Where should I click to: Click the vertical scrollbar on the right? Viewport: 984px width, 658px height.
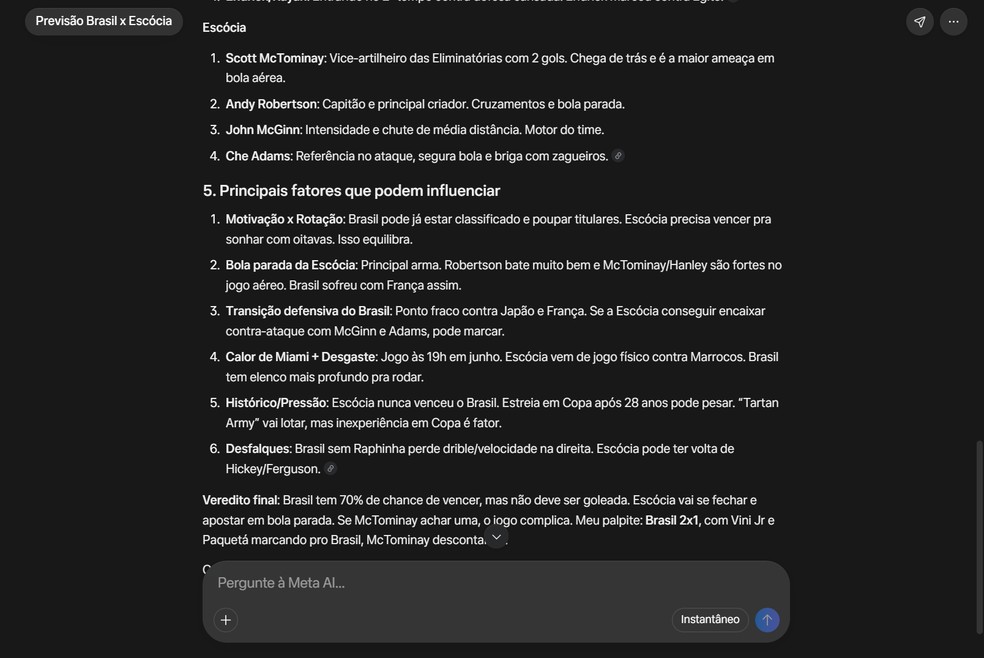pyautogui.click(x=978, y=536)
